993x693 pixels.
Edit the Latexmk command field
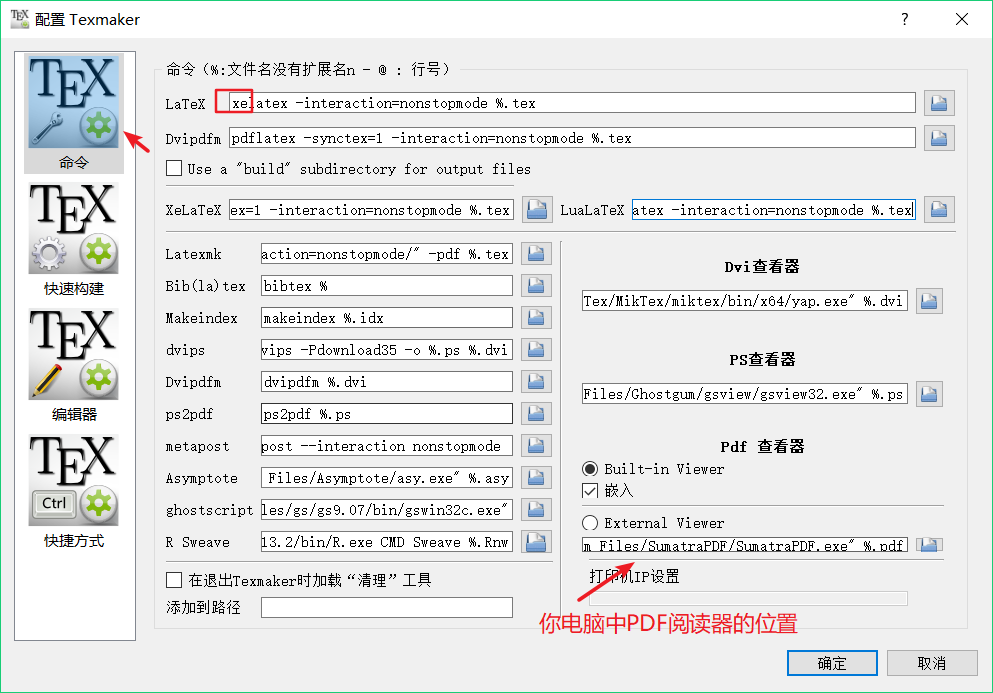[x=386, y=254]
